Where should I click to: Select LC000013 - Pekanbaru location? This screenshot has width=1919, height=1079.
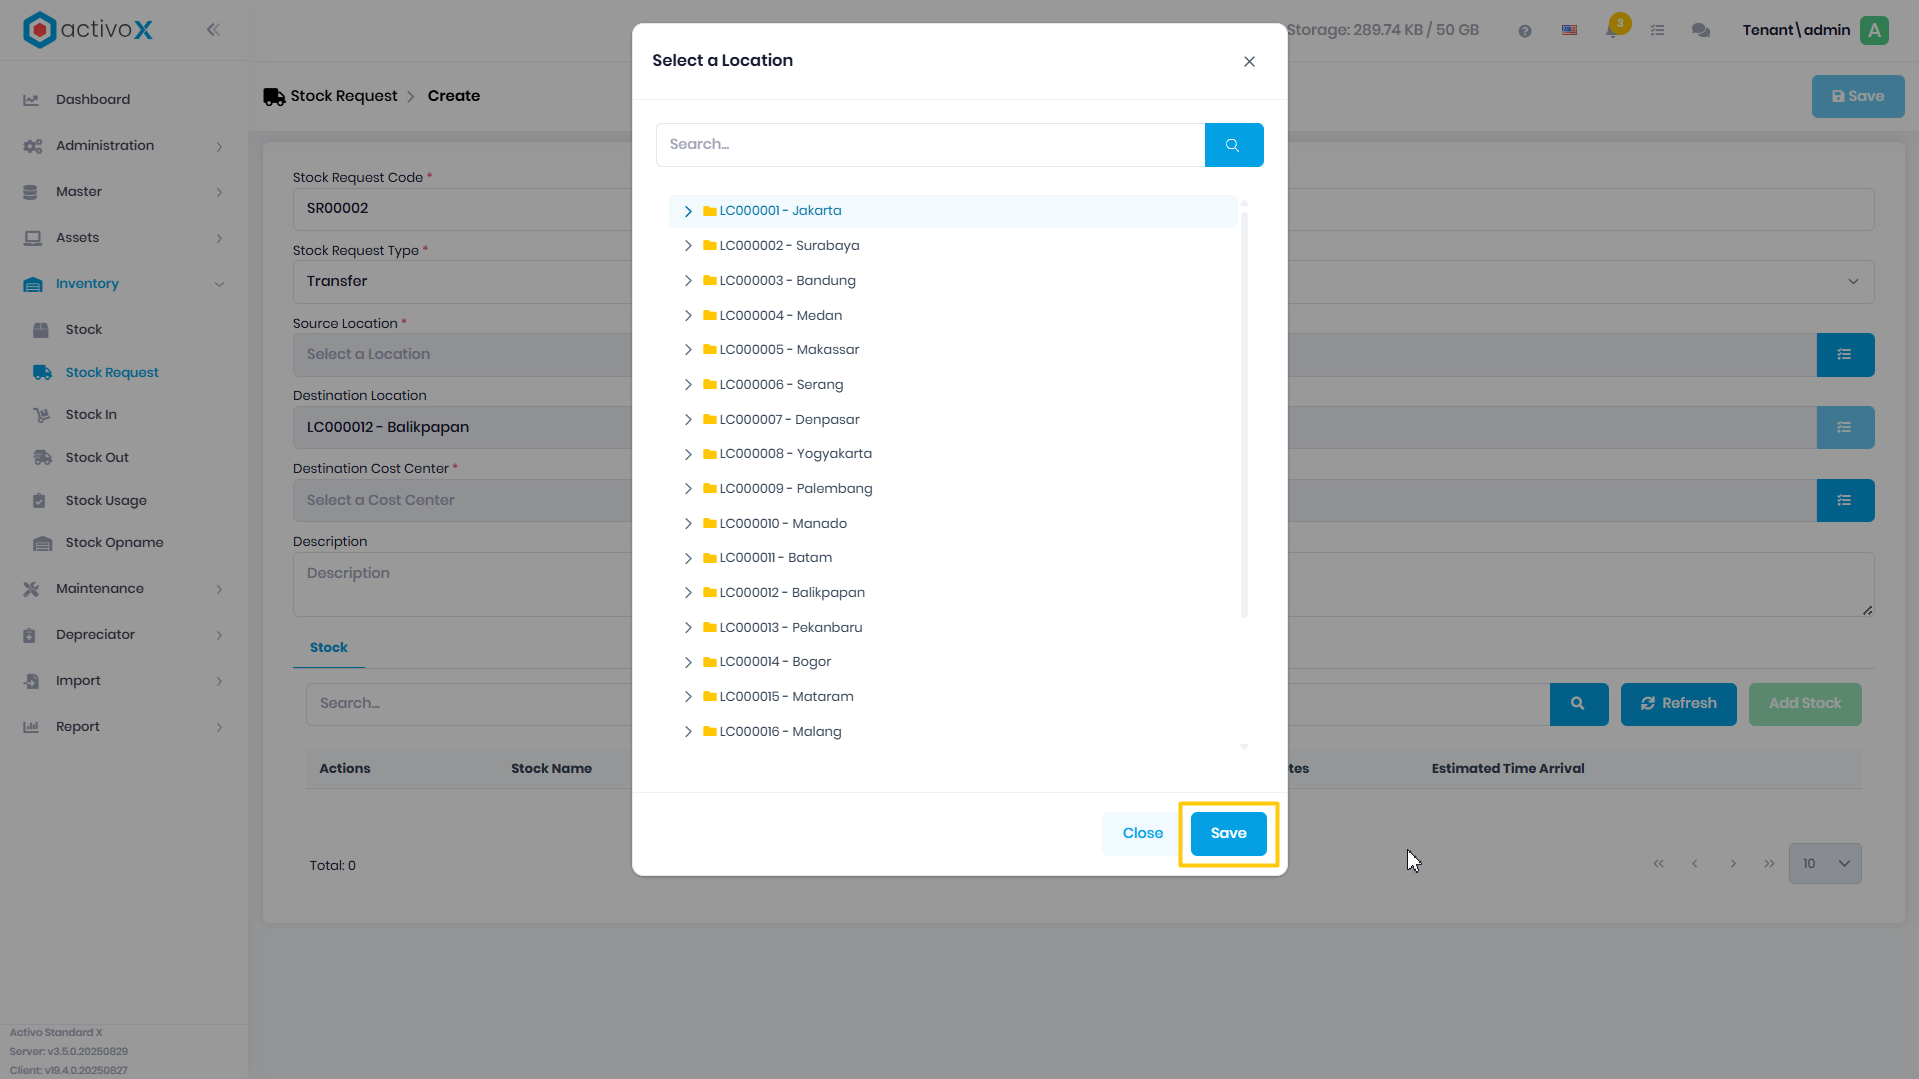point(790,628)
